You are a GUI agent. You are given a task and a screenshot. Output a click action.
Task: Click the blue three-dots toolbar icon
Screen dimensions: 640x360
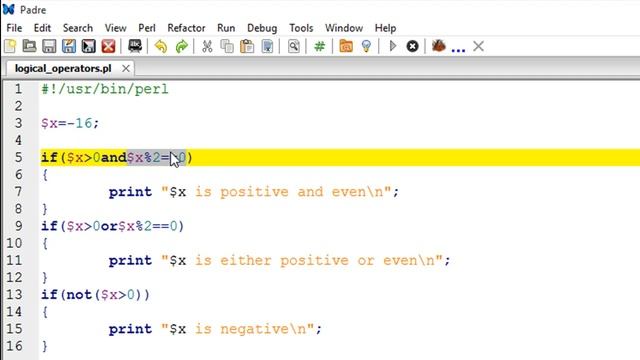[x=458, y=50]
